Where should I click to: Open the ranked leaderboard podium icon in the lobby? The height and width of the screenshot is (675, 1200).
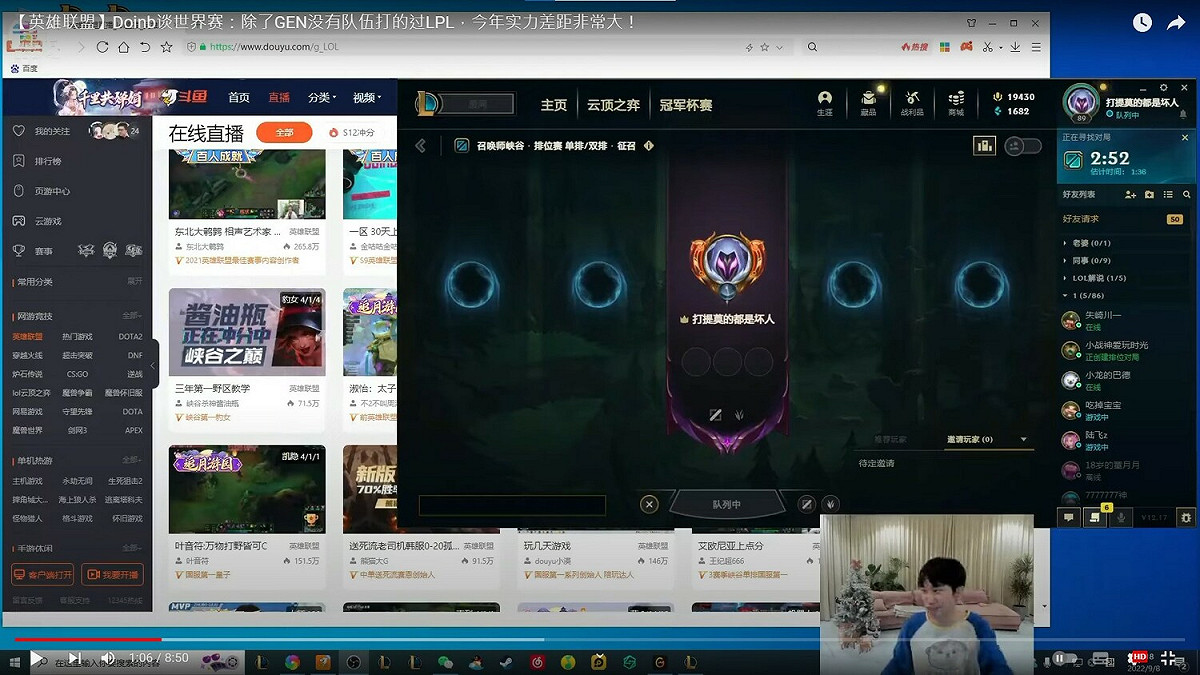point(984,146)
